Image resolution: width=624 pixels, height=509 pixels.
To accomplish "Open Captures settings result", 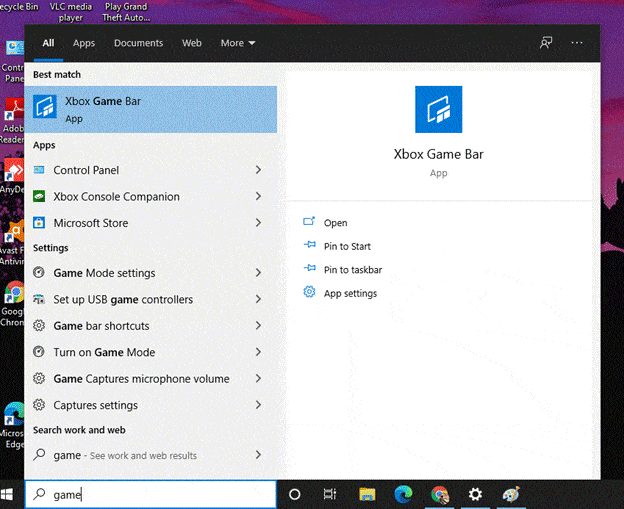I will pos(151,405).
